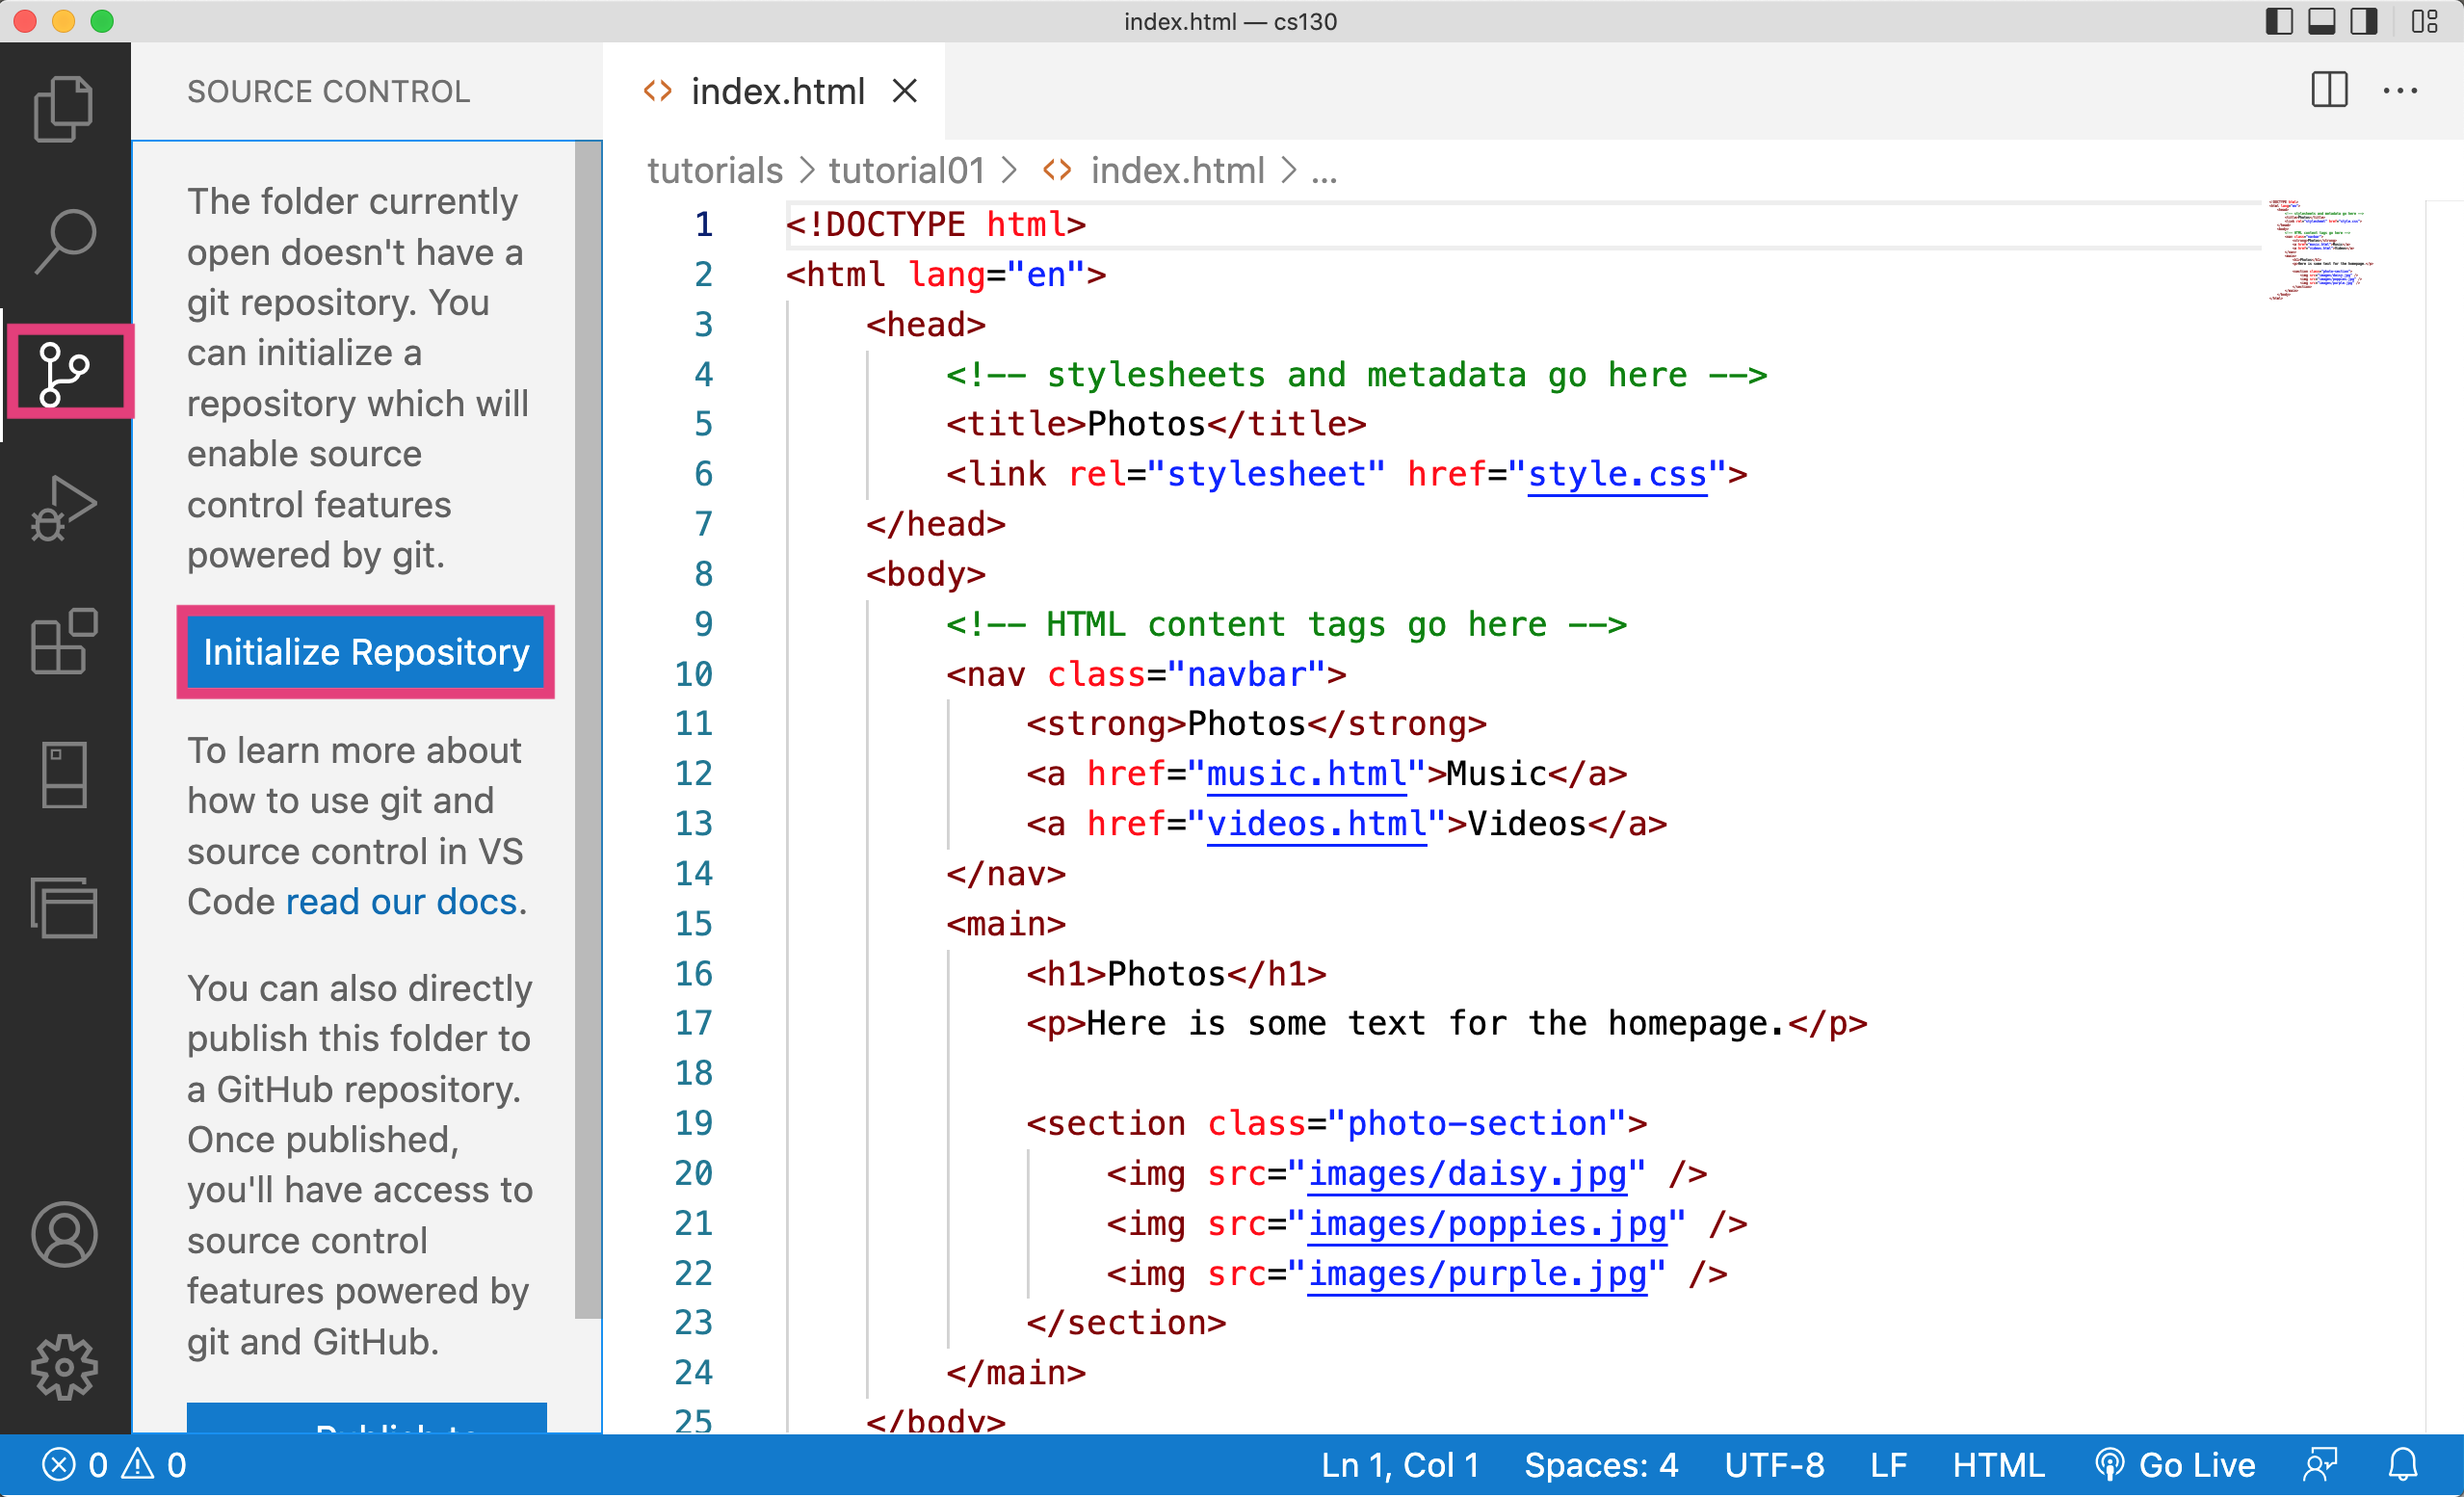2464x1497 pixels.
Task: Select the index.html editor tab
Action: pyautogui.click(x=776, y=91)
